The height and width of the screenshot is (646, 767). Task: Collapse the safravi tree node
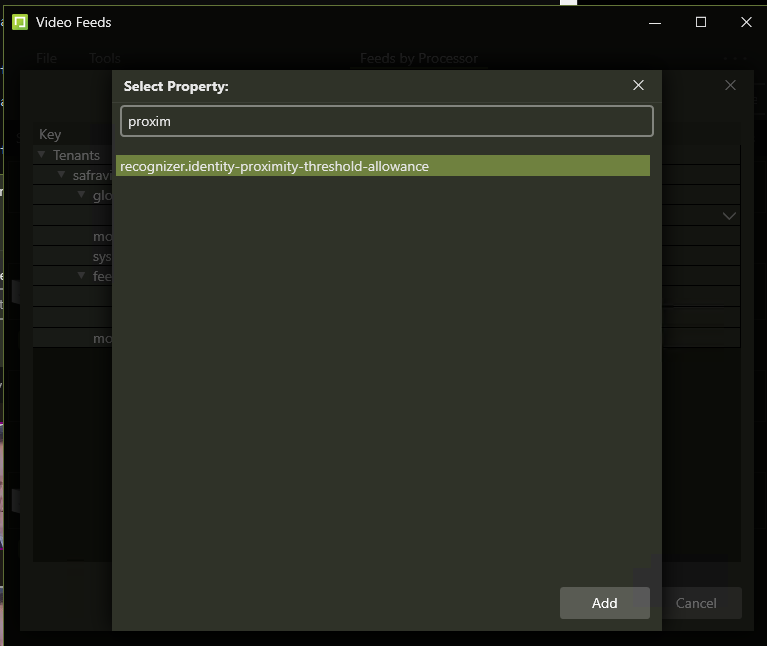coord(61,175)
